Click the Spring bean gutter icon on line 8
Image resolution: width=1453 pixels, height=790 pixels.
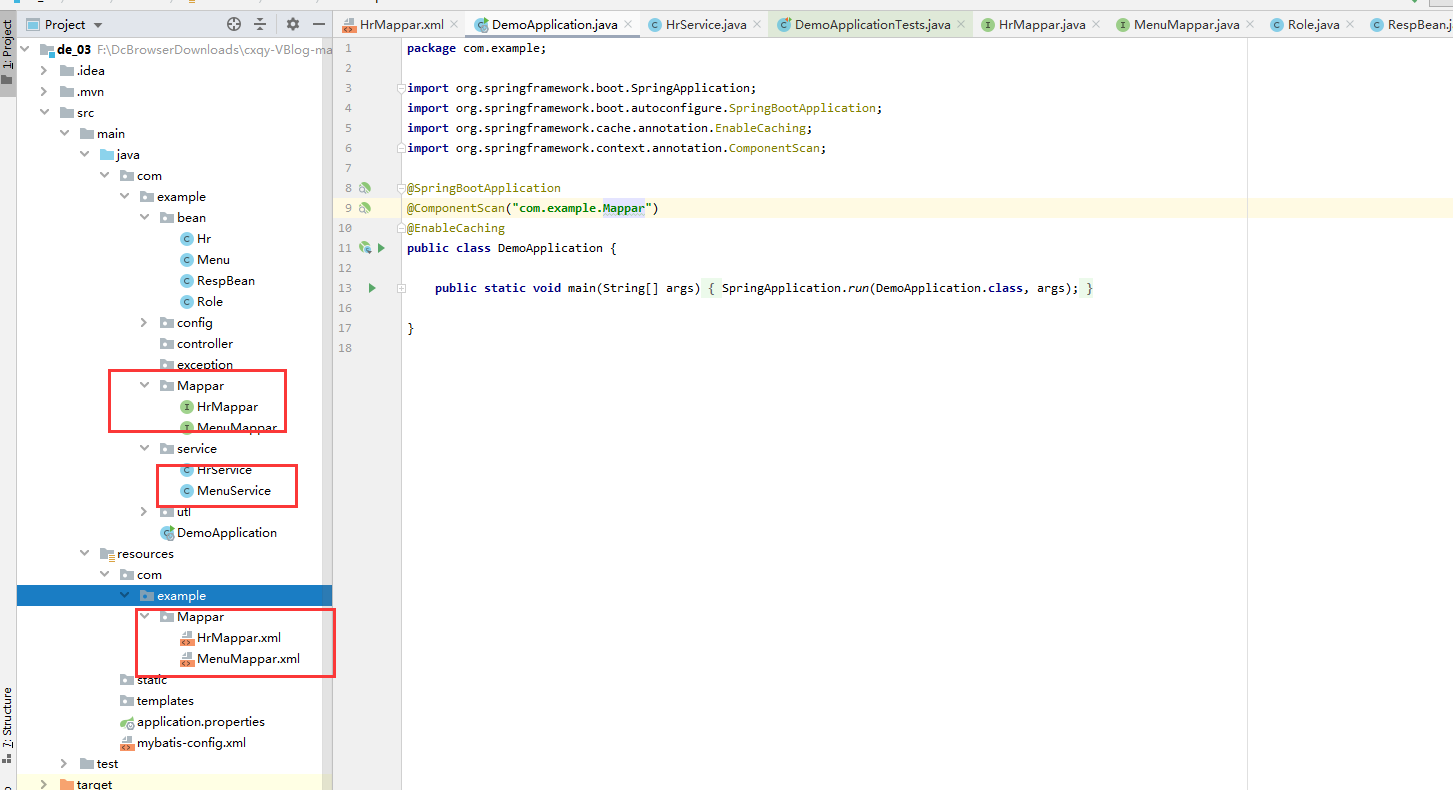365,188
